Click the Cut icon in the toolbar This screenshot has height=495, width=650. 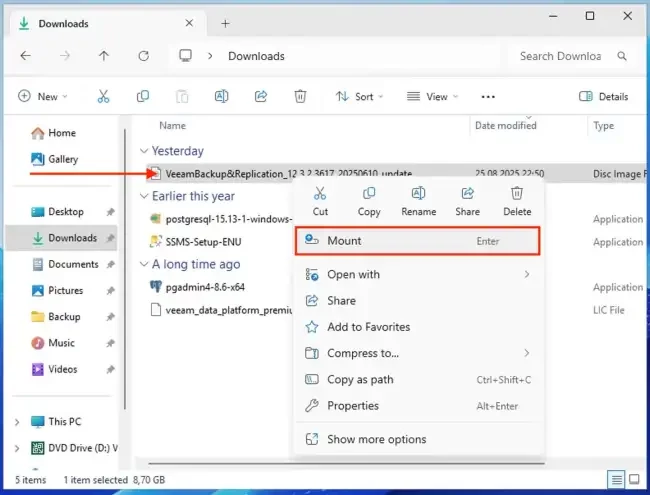tap(103, 97)
